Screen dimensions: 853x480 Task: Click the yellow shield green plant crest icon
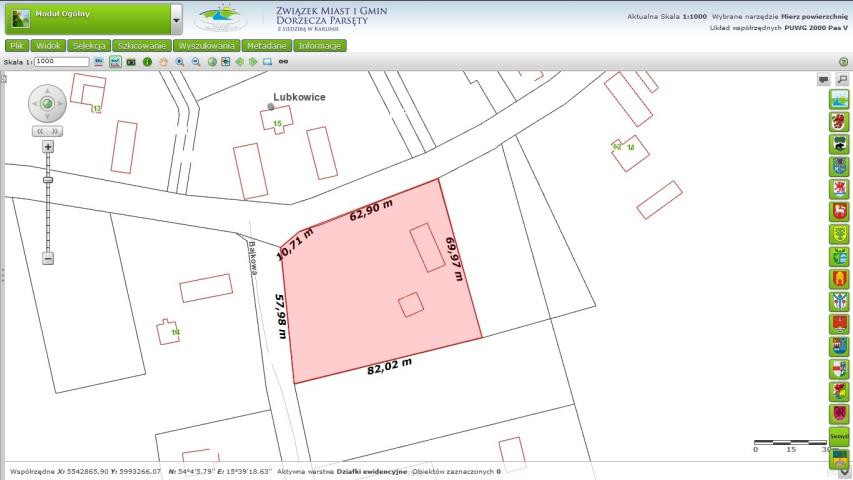[839, 235]
